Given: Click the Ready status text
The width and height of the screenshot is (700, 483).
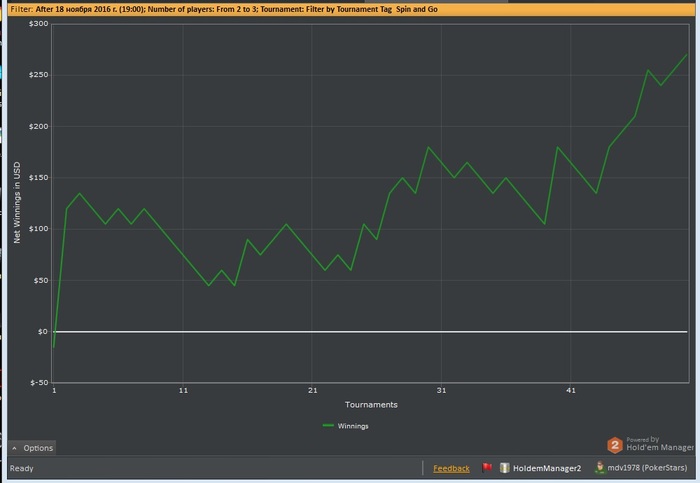Looking at the screenshot, I should (x=21, y=468).
